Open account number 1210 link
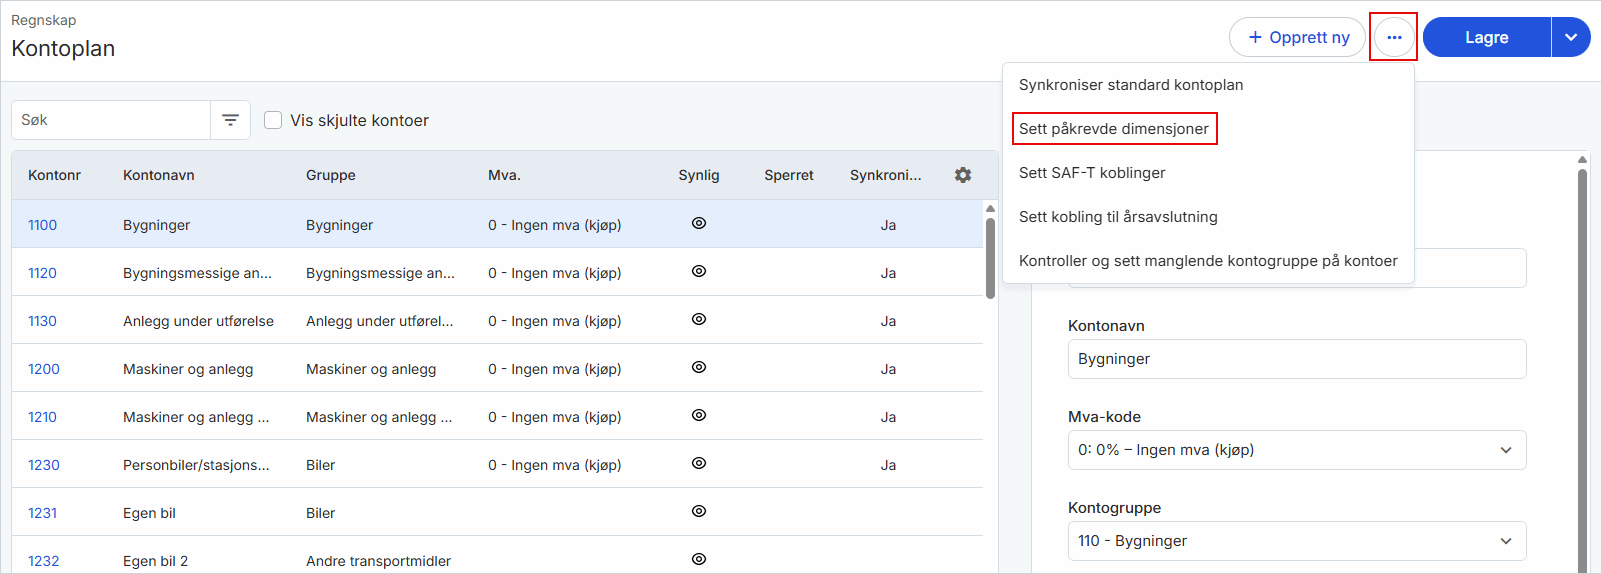This screenshot has width=1602, height=574. click(42, 417)
